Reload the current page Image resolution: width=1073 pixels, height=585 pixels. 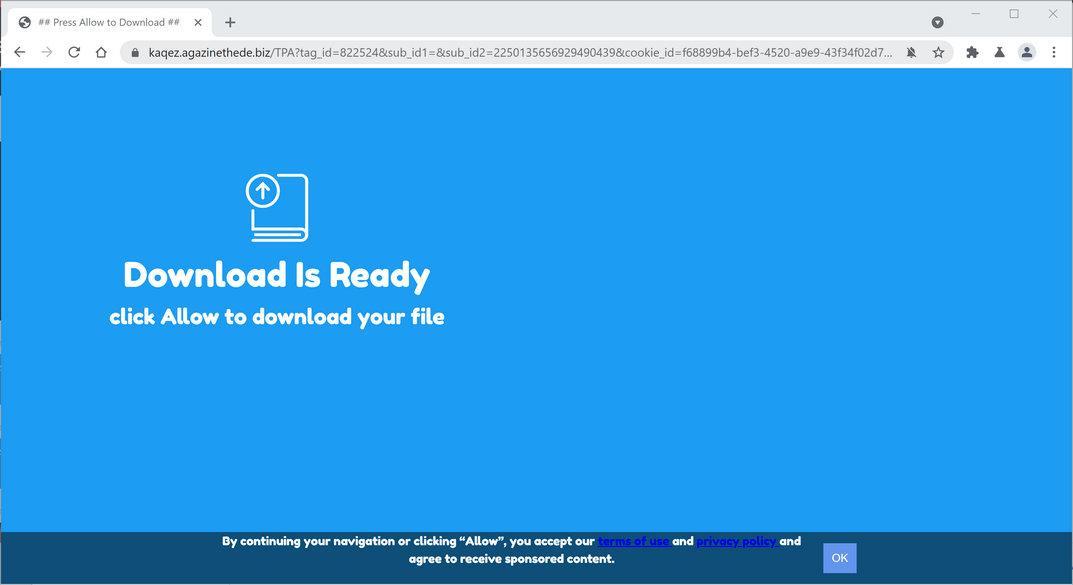[x=73, y=52]
